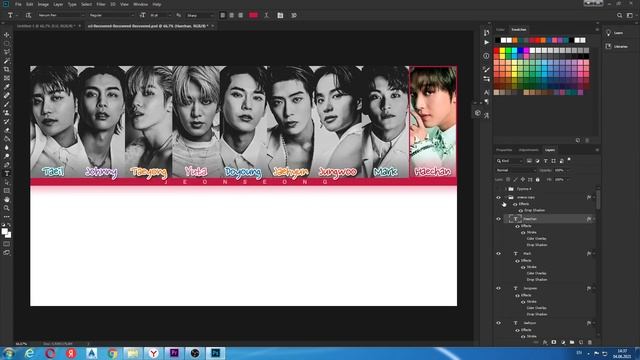Select the History Brush tool
The image size is (640, 360).
7,122
